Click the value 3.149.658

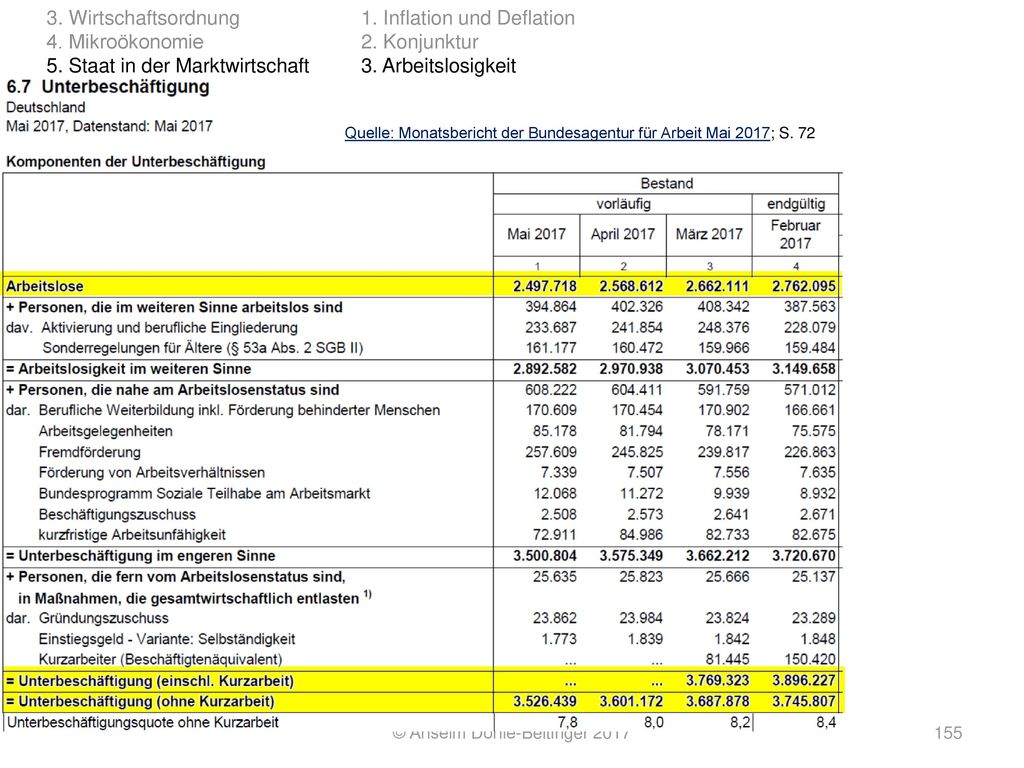click(803, 369)
